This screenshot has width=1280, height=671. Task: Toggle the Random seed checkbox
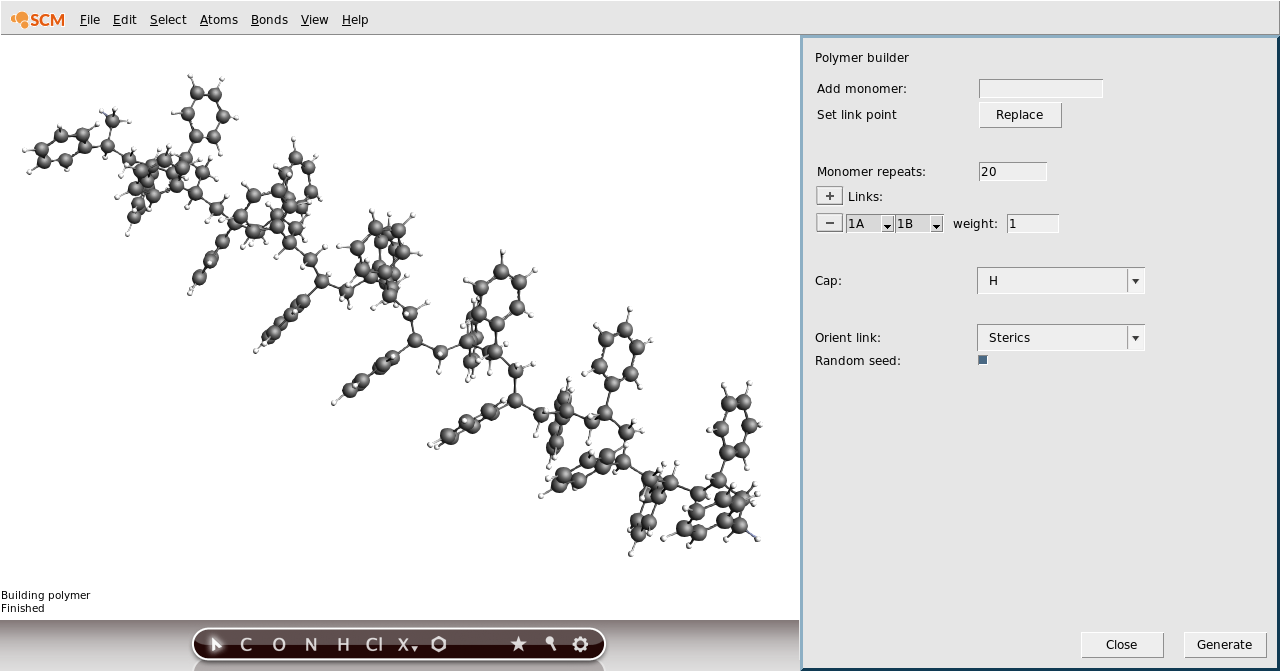(982, 359)
